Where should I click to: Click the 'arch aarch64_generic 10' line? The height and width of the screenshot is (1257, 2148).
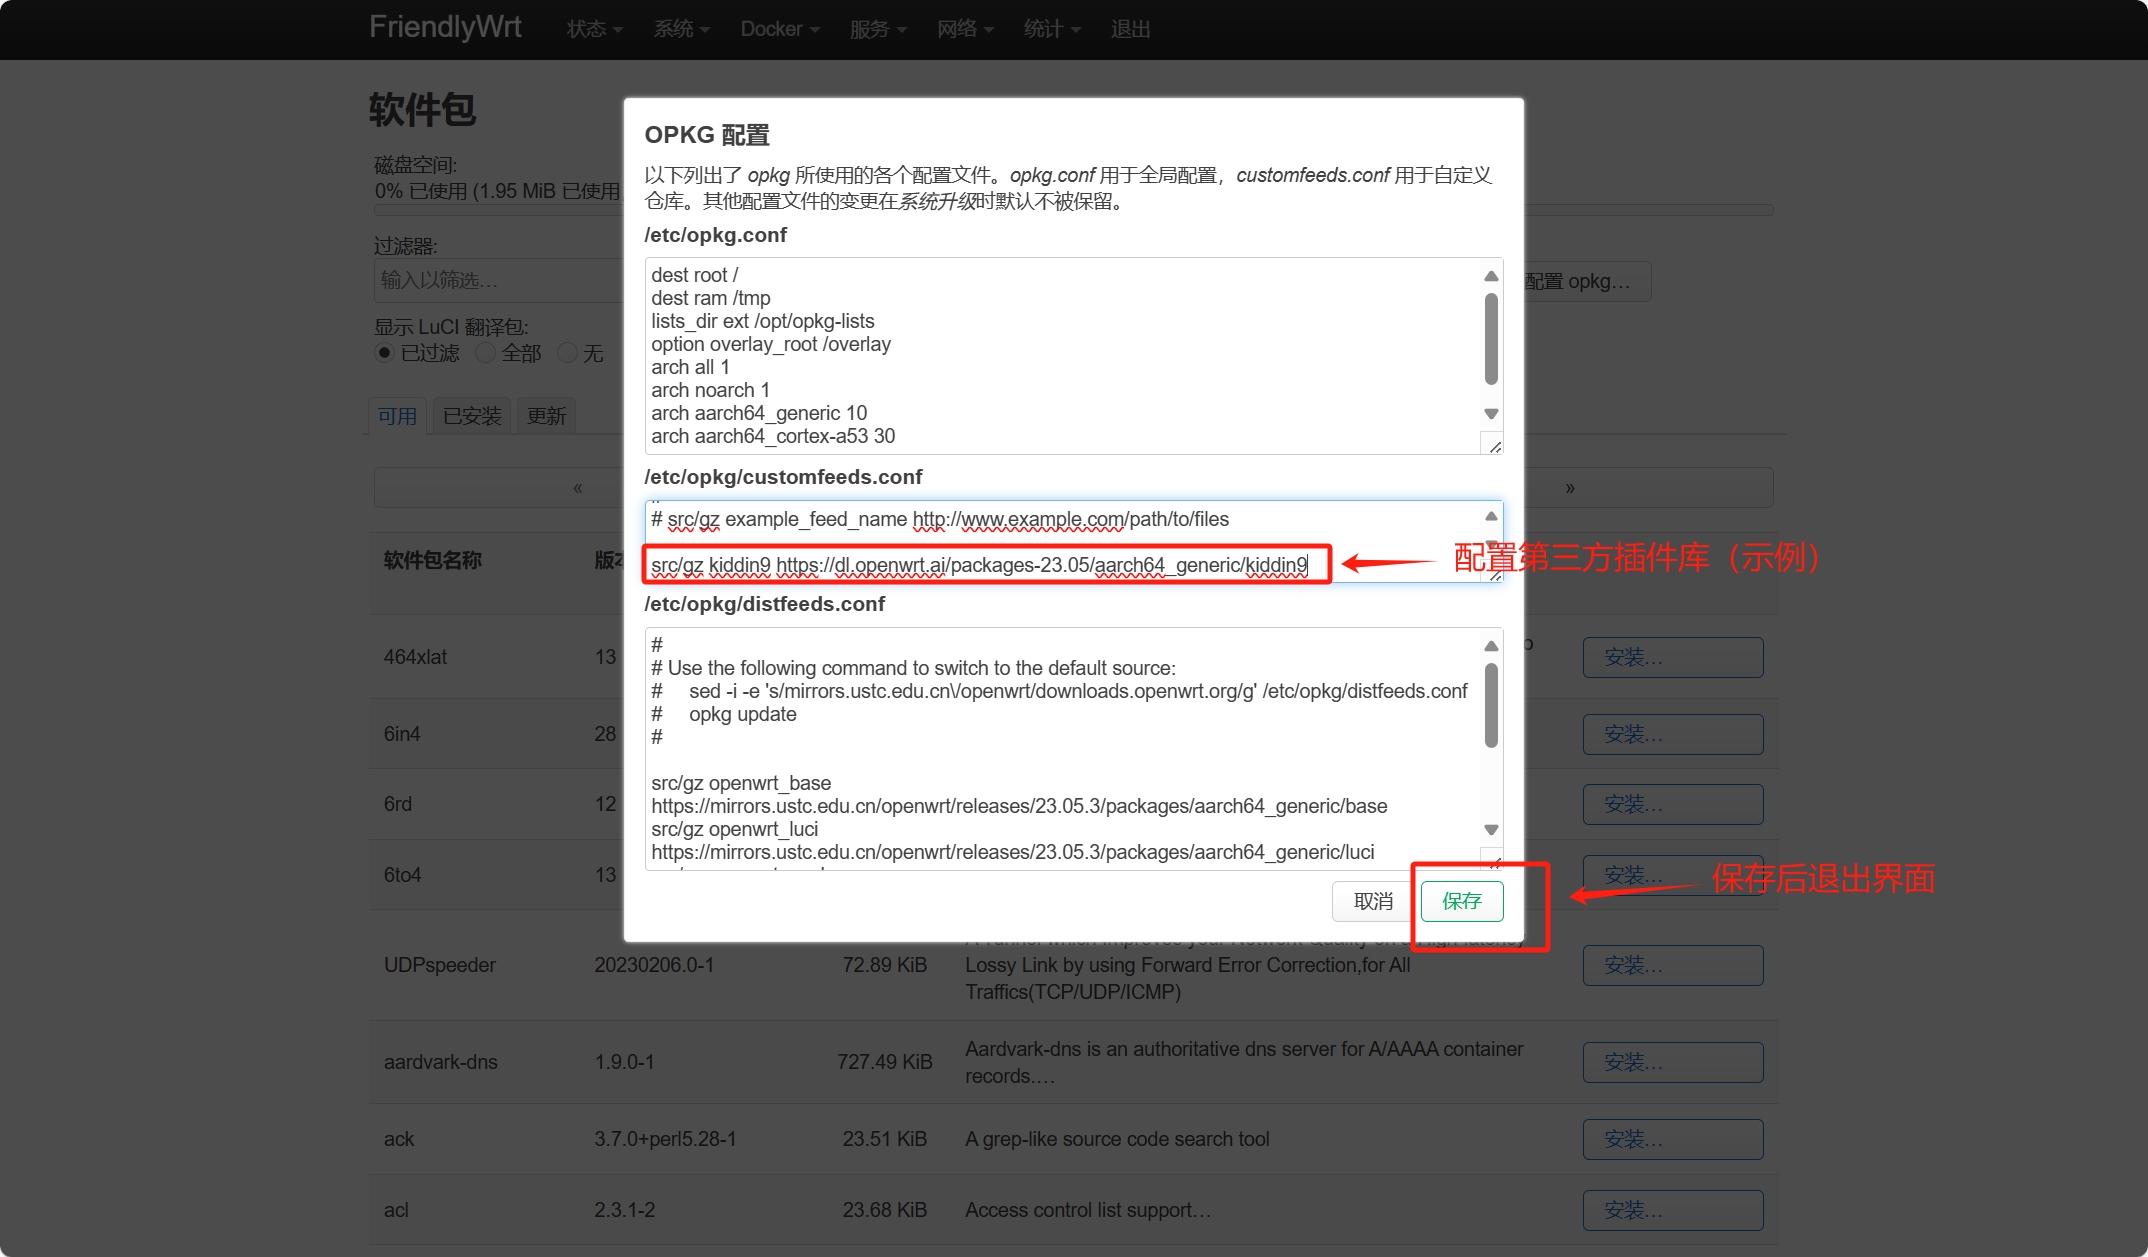coord(759,413)
